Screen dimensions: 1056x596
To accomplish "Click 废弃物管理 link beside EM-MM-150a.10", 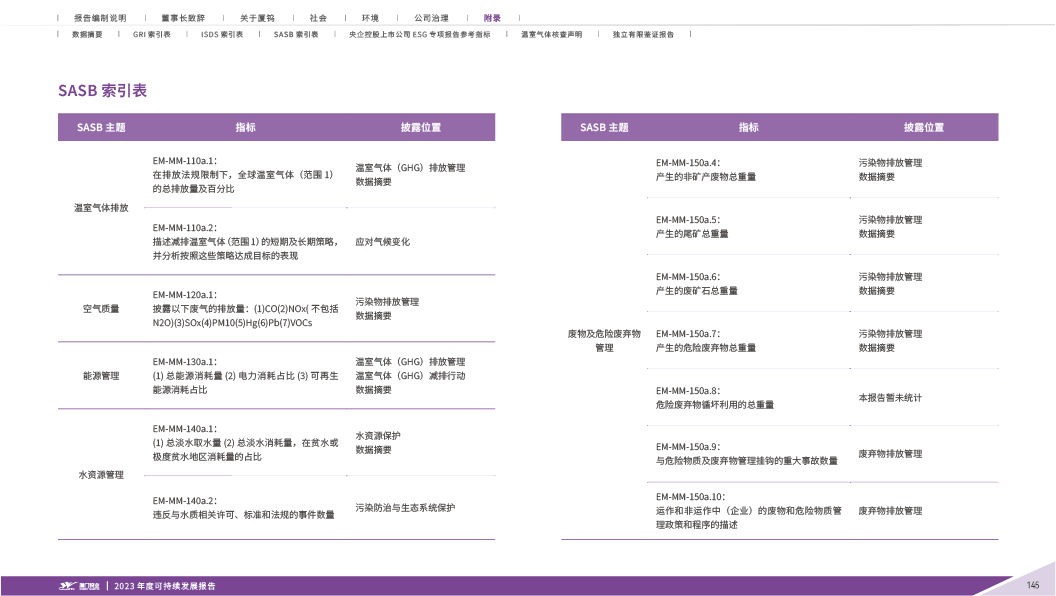I will click(x=889, y=511).
